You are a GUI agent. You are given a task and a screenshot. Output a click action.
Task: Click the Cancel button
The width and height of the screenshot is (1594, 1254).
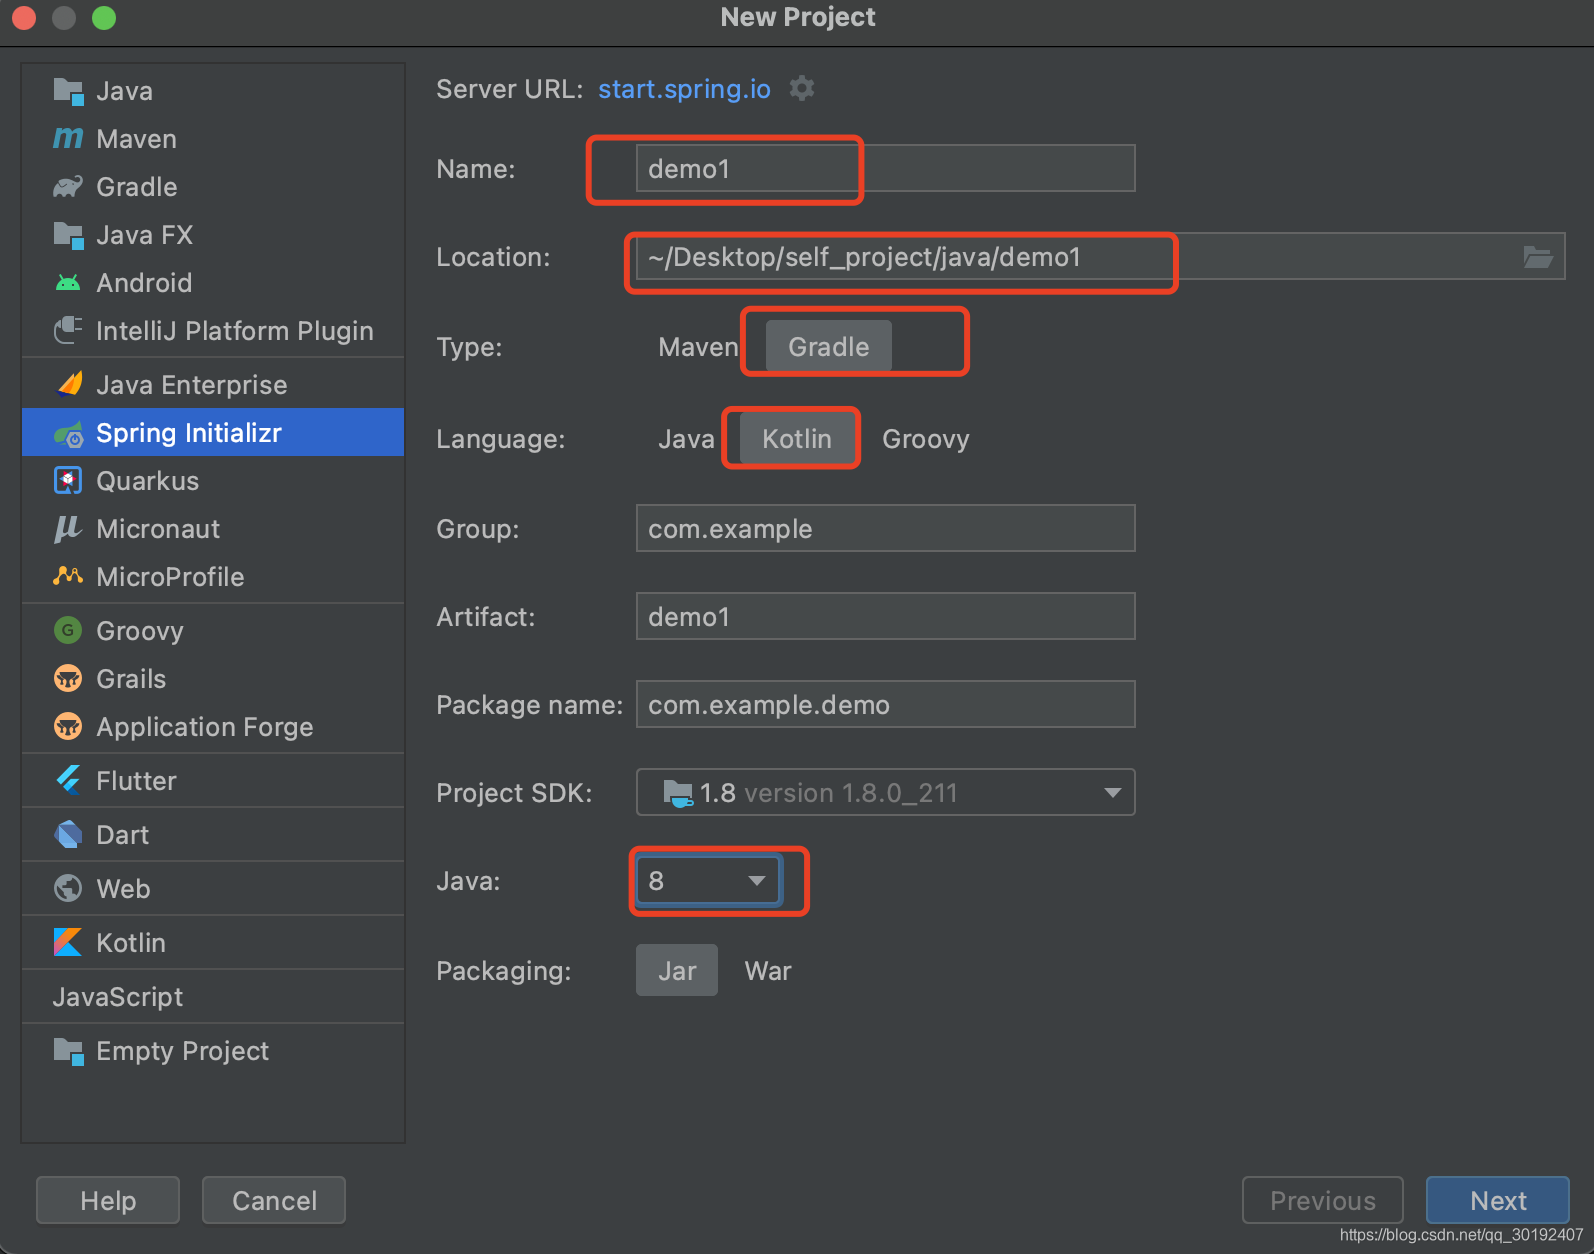(x=274, y=1200)
